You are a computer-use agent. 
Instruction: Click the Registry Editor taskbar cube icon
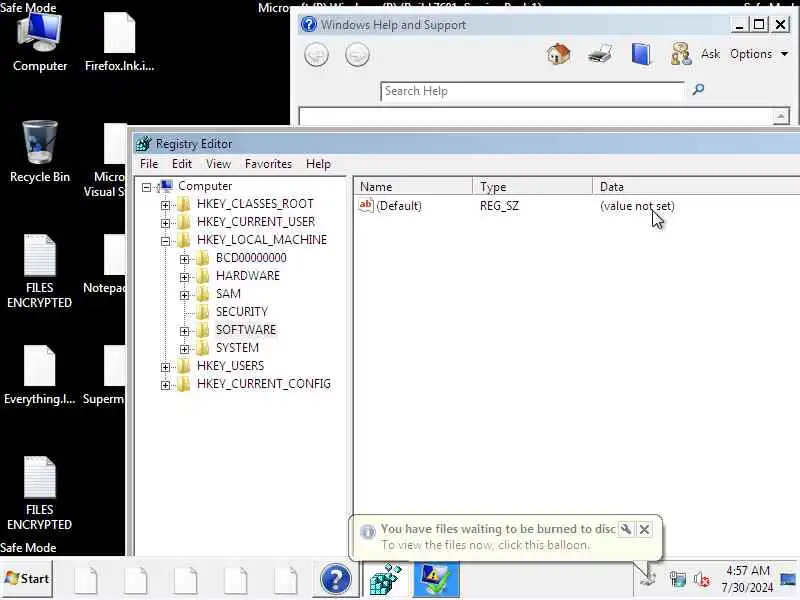click(x=385, y=580)
